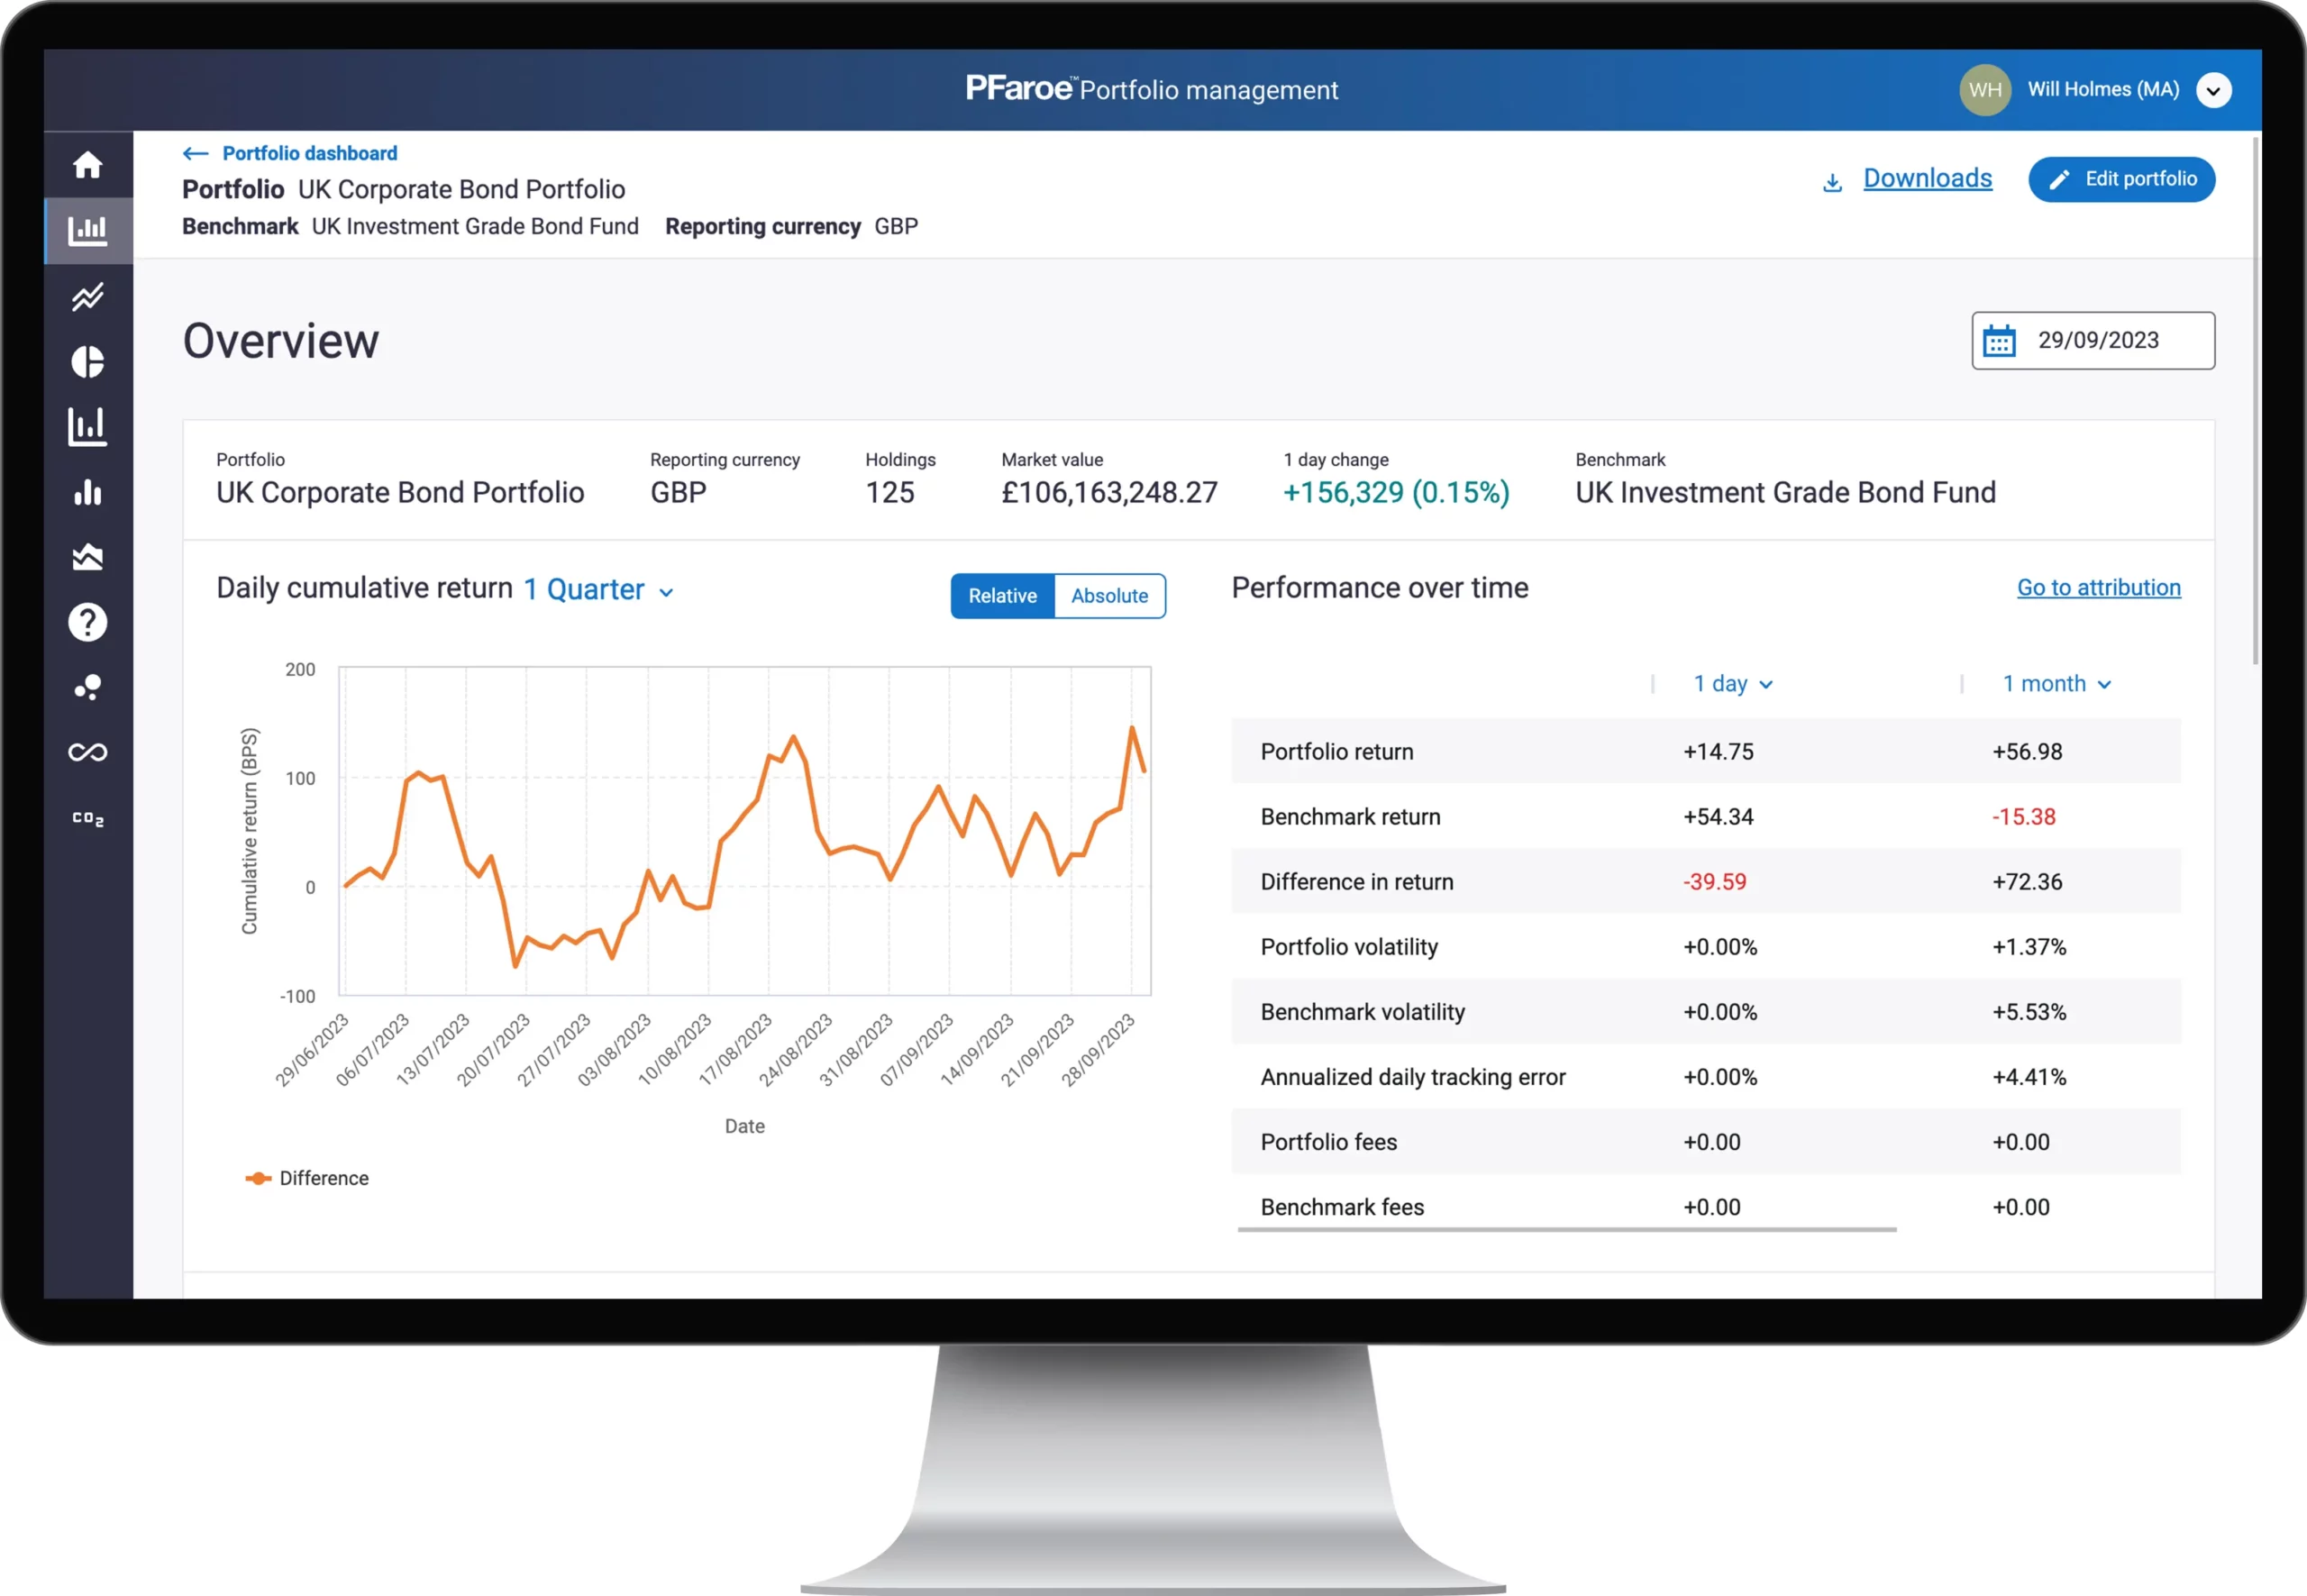Click the home icon in sidebar
The height and width of the screenshot is (1596, 2307).
click(x=88, y=165)
